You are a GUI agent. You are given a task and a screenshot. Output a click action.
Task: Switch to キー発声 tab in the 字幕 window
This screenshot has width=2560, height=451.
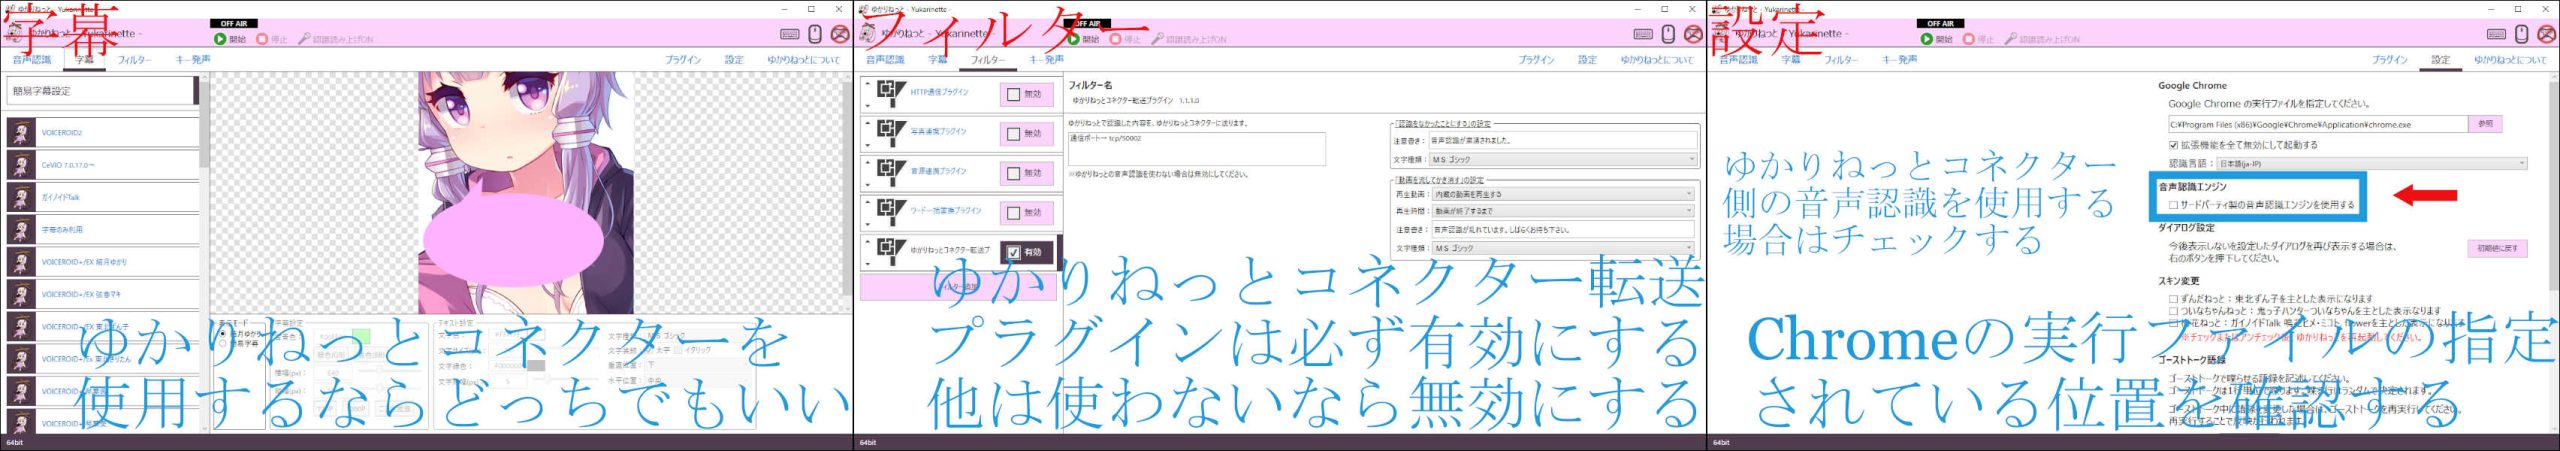pos(193,60)
